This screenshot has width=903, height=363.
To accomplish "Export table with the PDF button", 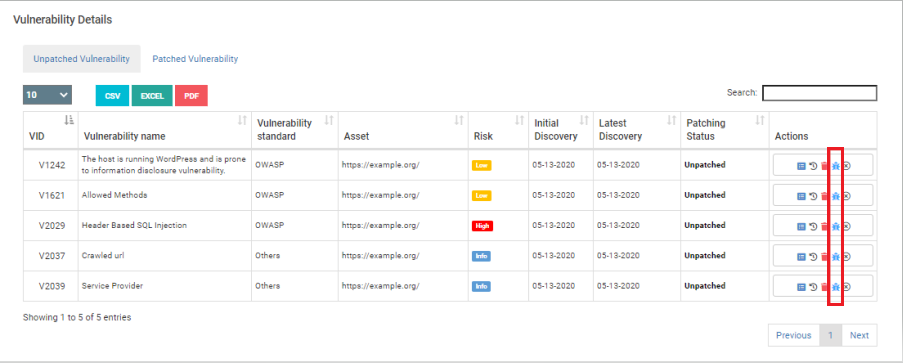I will click(191, 96).
